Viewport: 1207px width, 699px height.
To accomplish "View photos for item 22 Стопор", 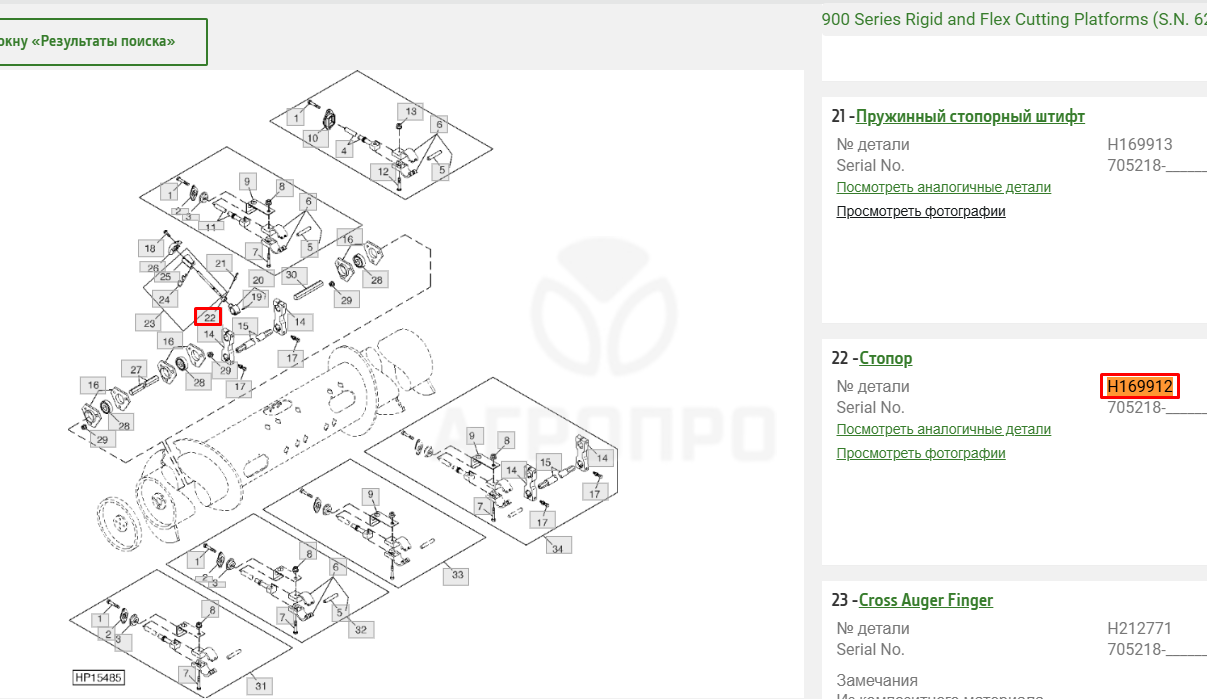I will (x=921, y=453).
